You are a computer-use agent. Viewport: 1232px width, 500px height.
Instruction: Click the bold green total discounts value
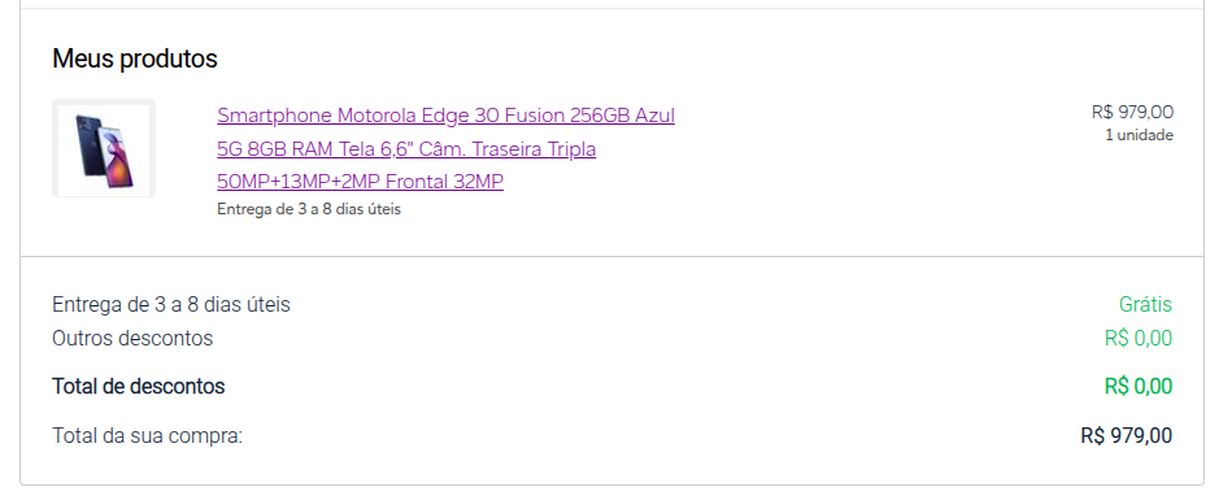pos(1139,386)
